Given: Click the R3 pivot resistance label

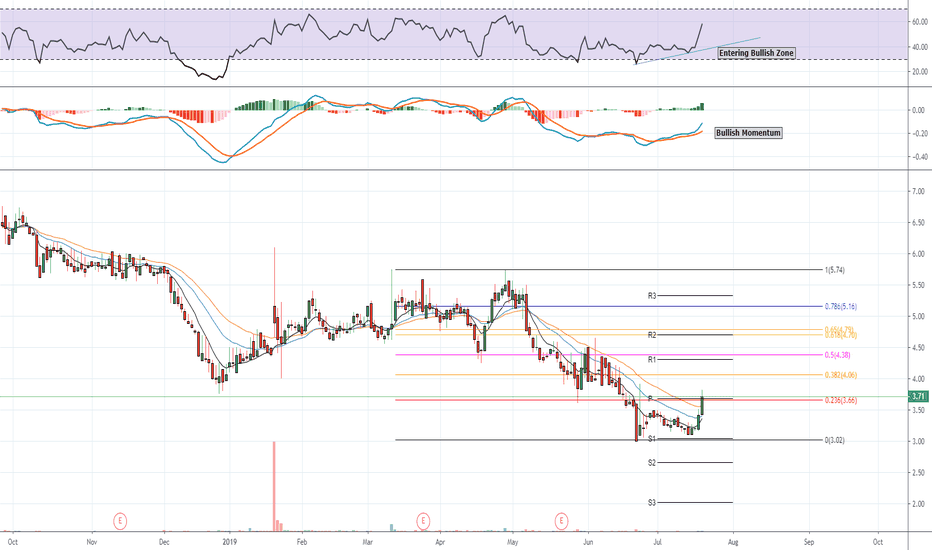Looking at the screenshot, I should (x=652, y=296).
